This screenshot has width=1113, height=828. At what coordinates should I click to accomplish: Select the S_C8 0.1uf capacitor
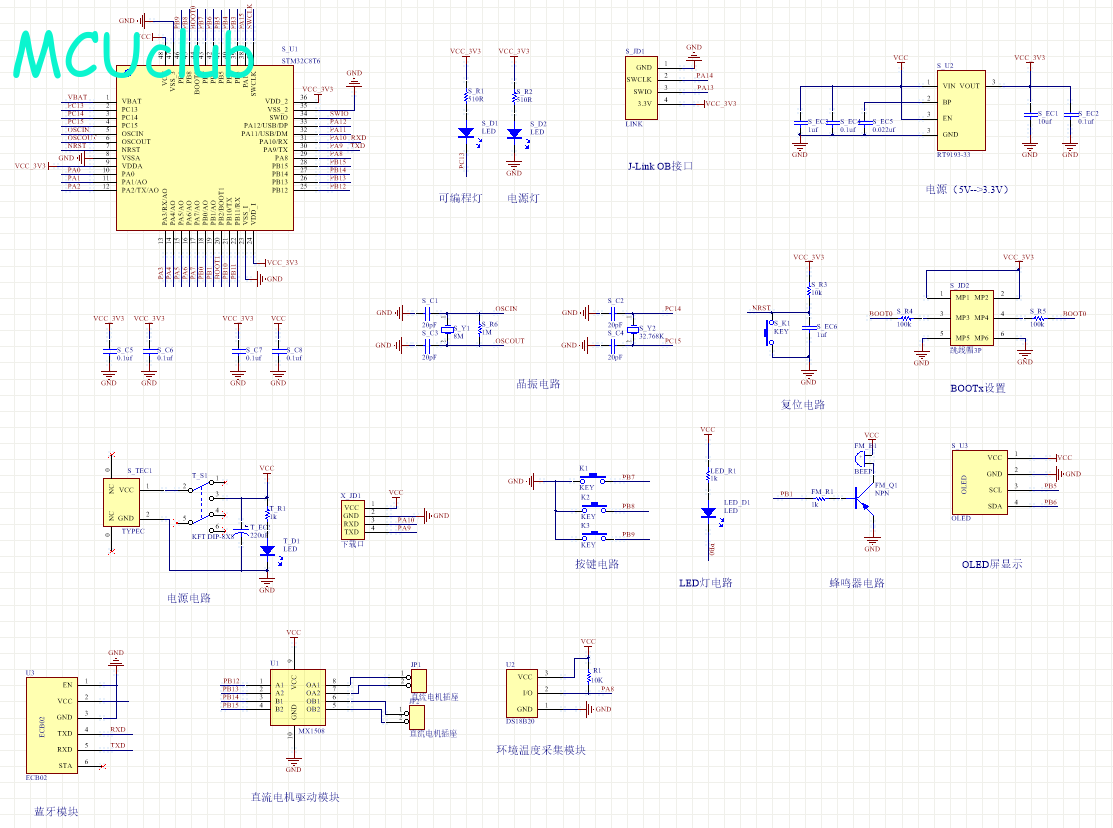pyautogui.click(x=278, y=351)
